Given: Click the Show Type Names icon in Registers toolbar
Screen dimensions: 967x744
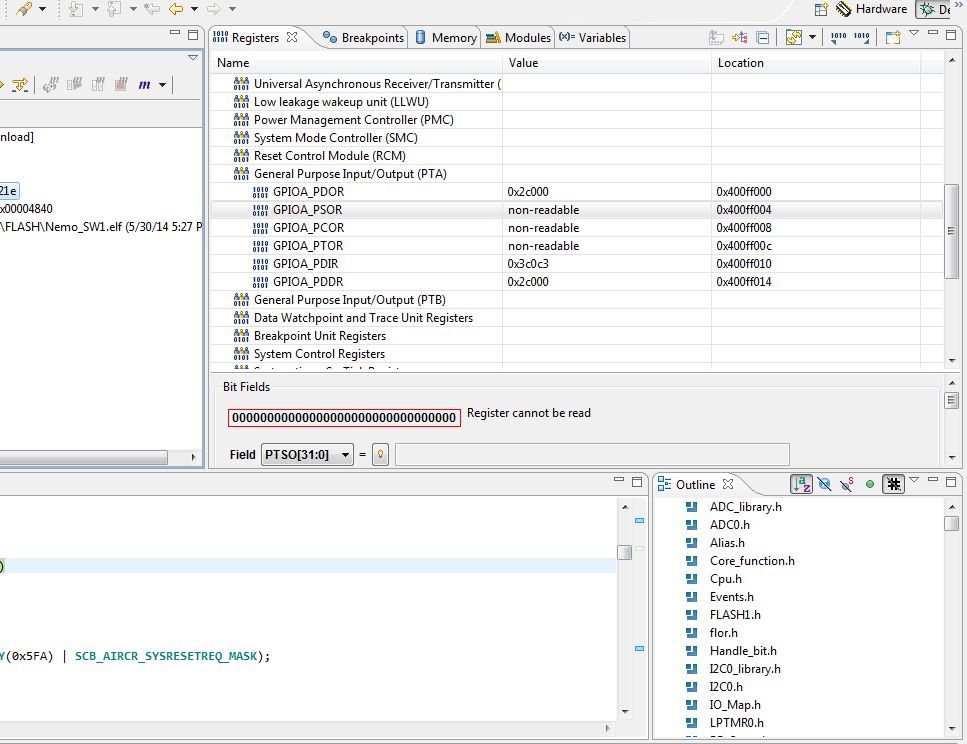Looking at the screenshot, I should [x=715, y=38].
